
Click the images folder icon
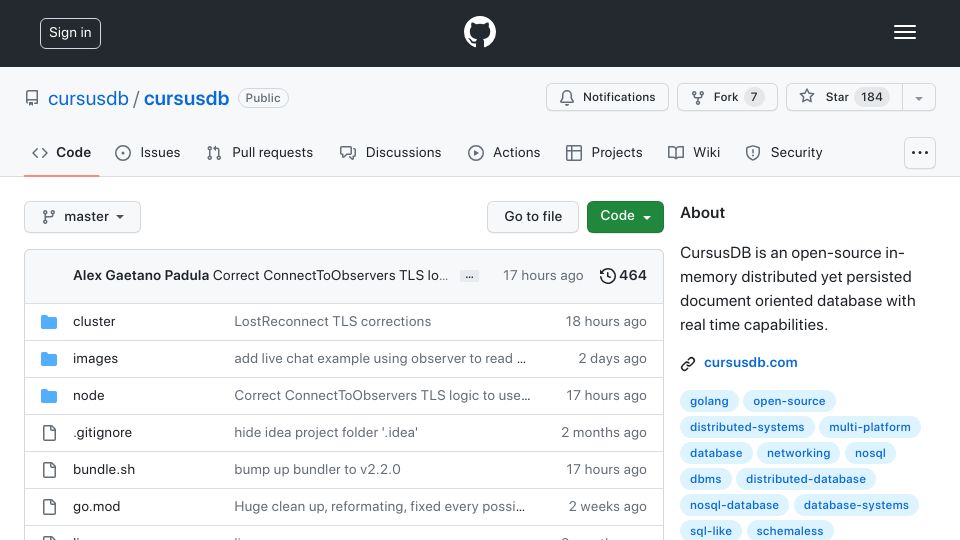[x=49, y=359]
